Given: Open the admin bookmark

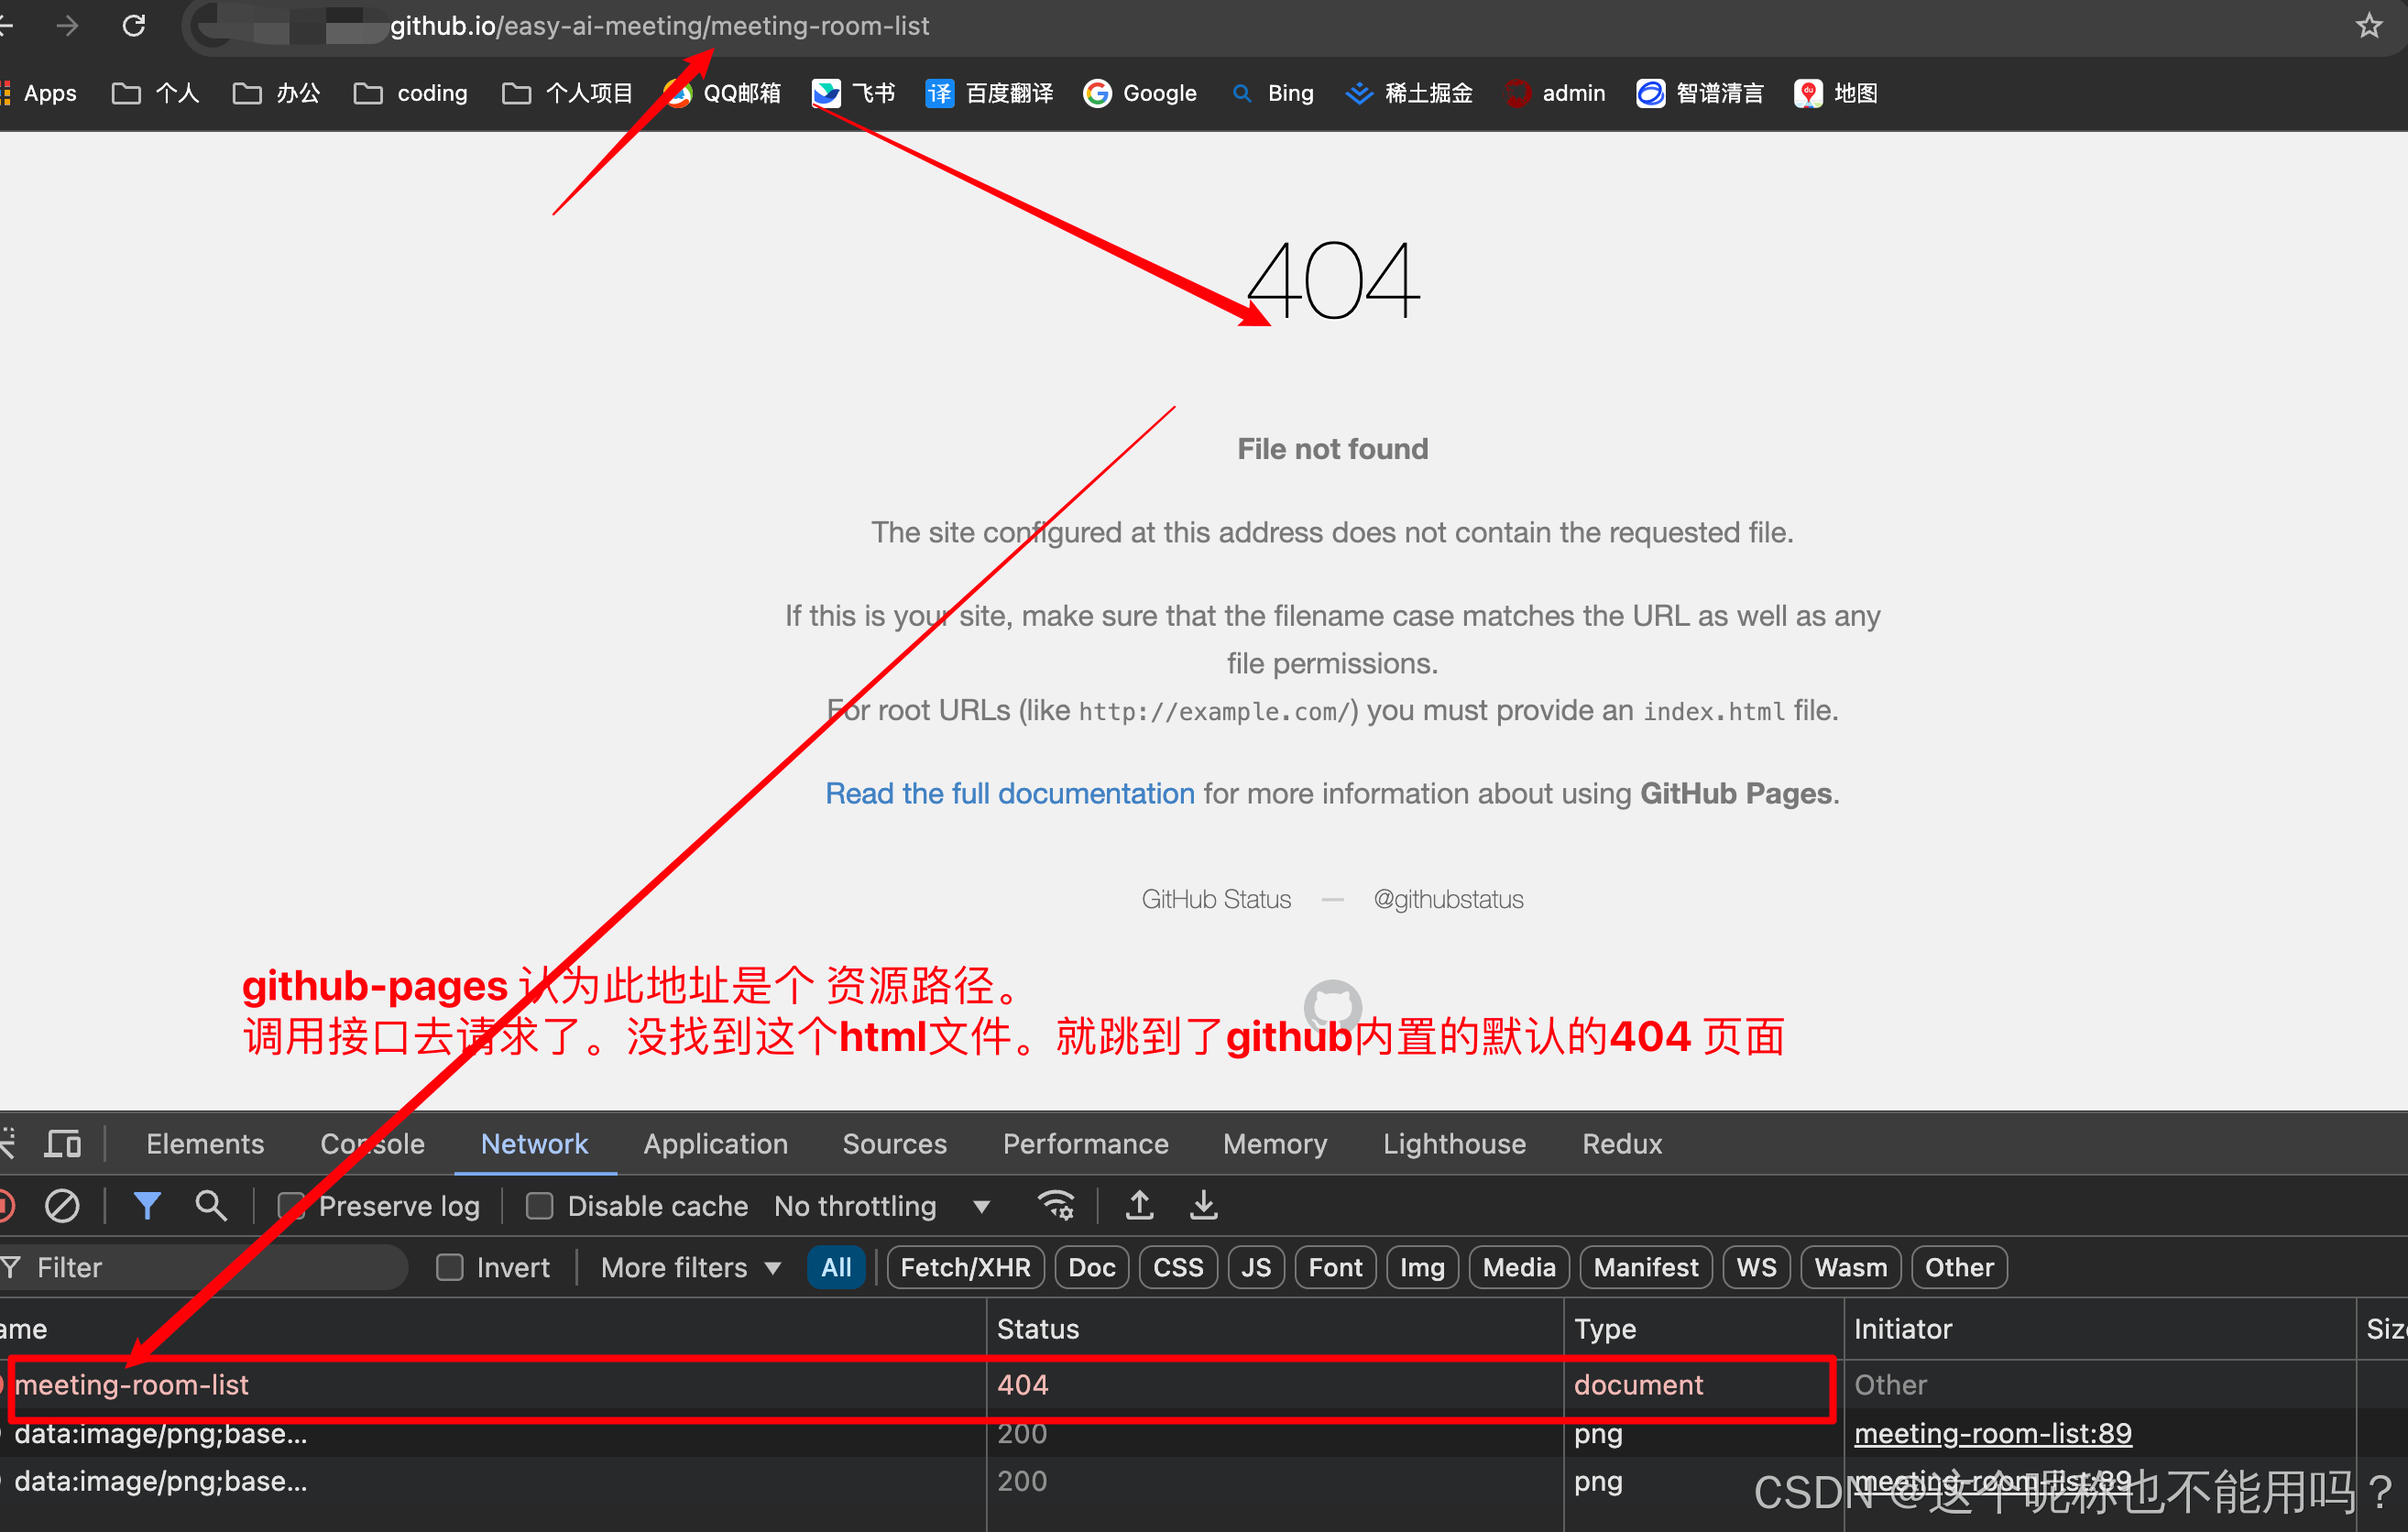Looking at the screenshot, I should [1555, 93].
